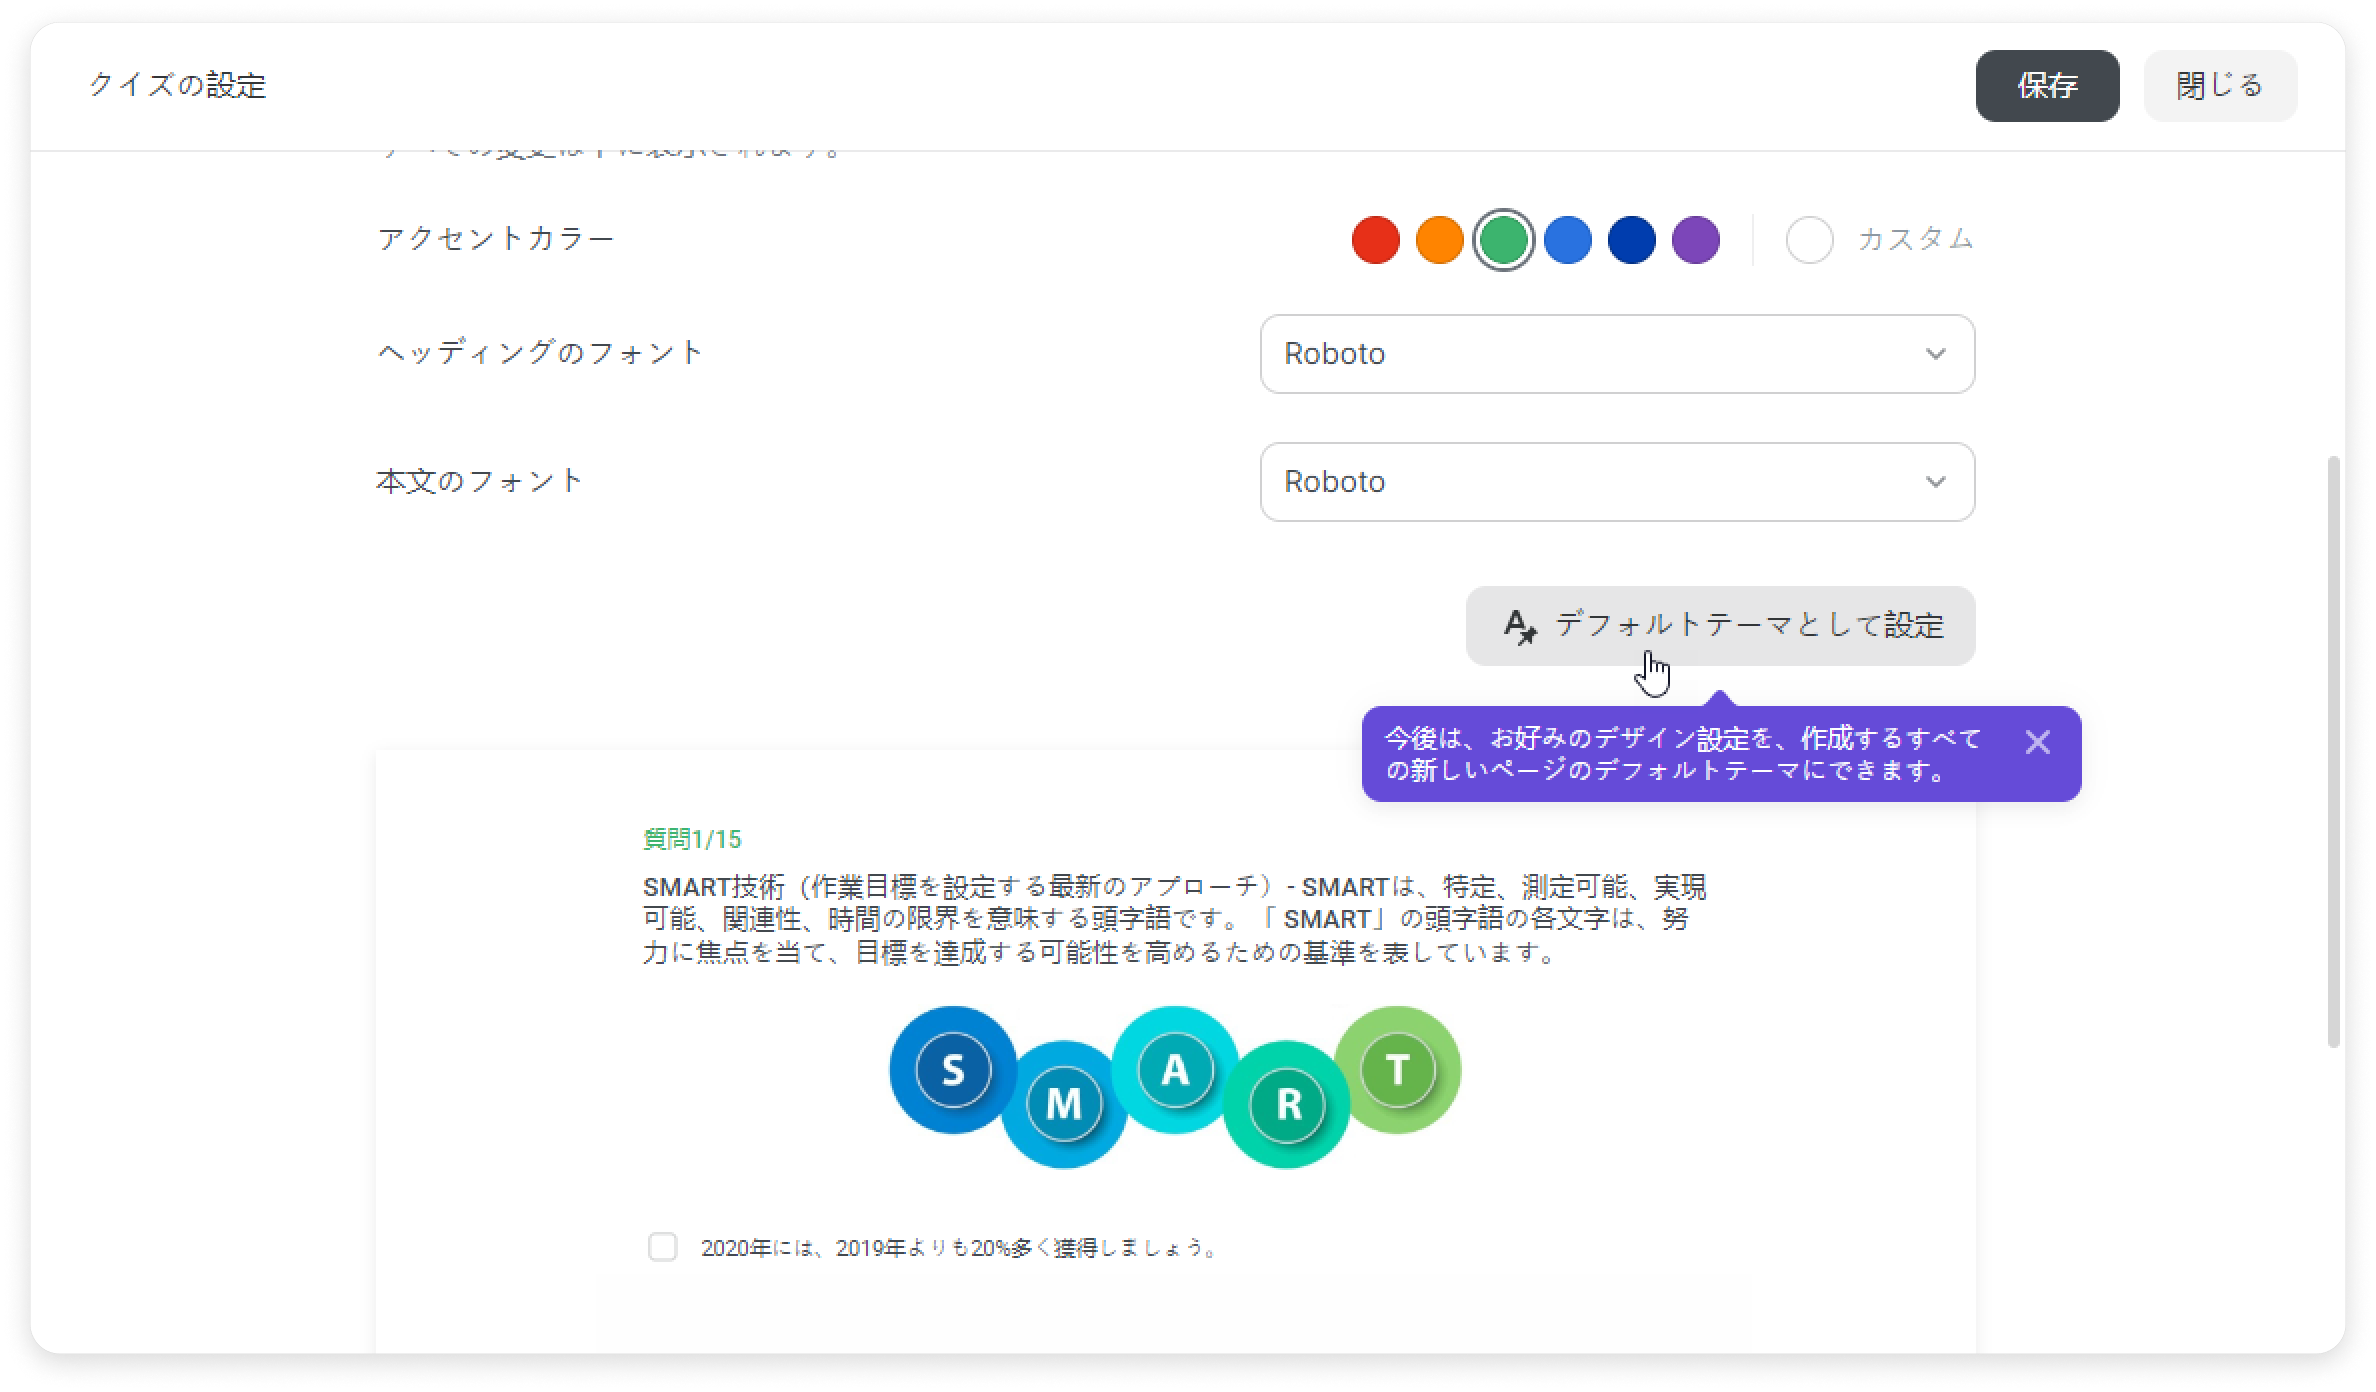
Task: Click the 保存 (Save) button
Action: point(2046,86)
